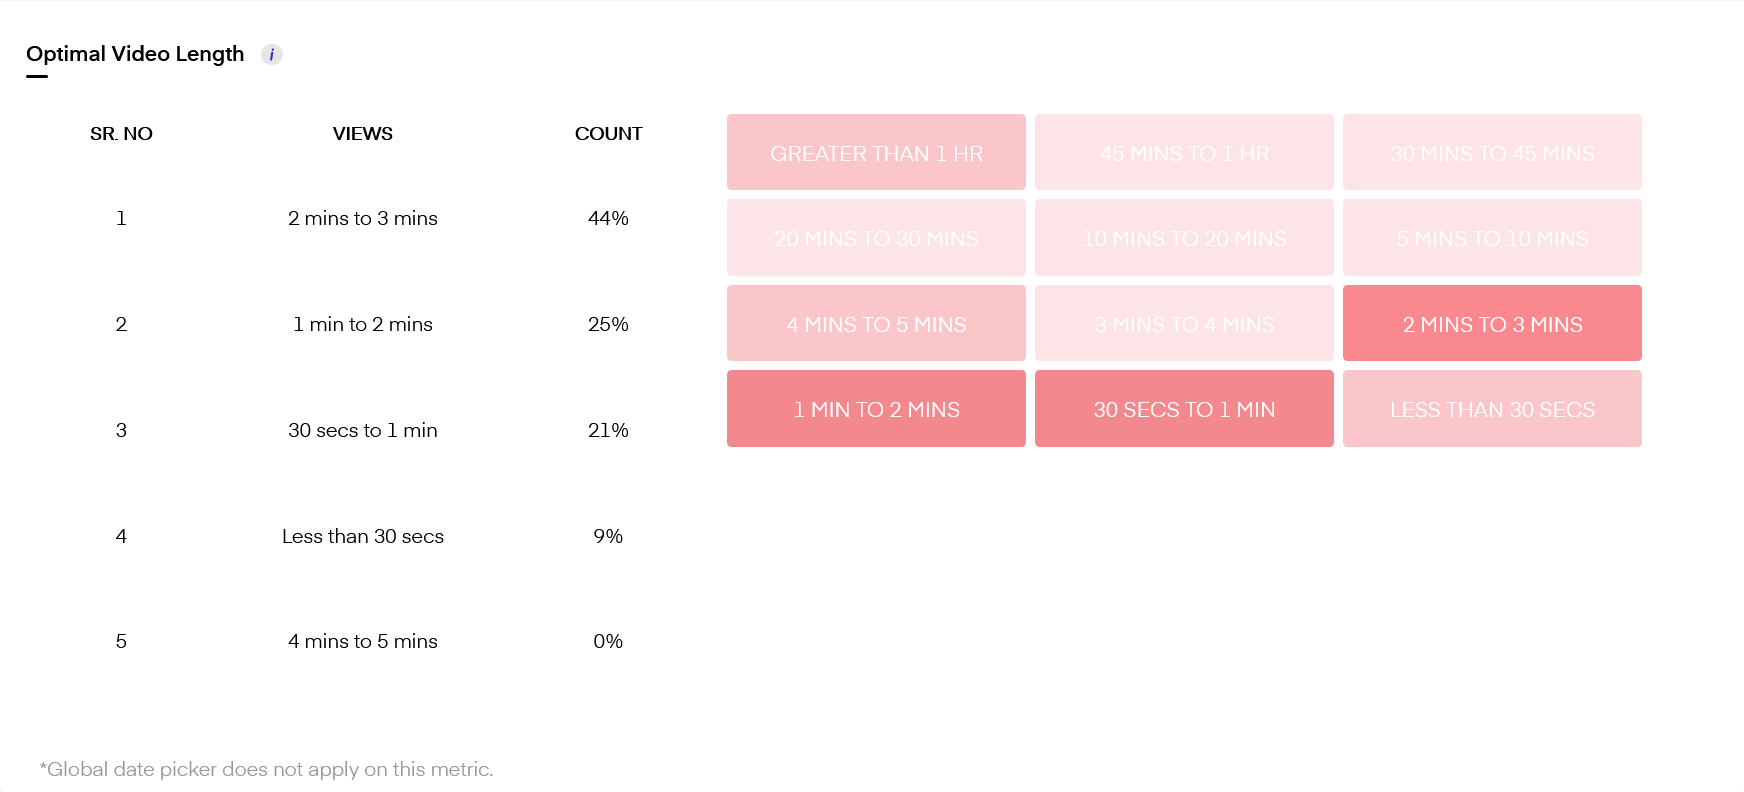Click the SR. NO column header

121,134
